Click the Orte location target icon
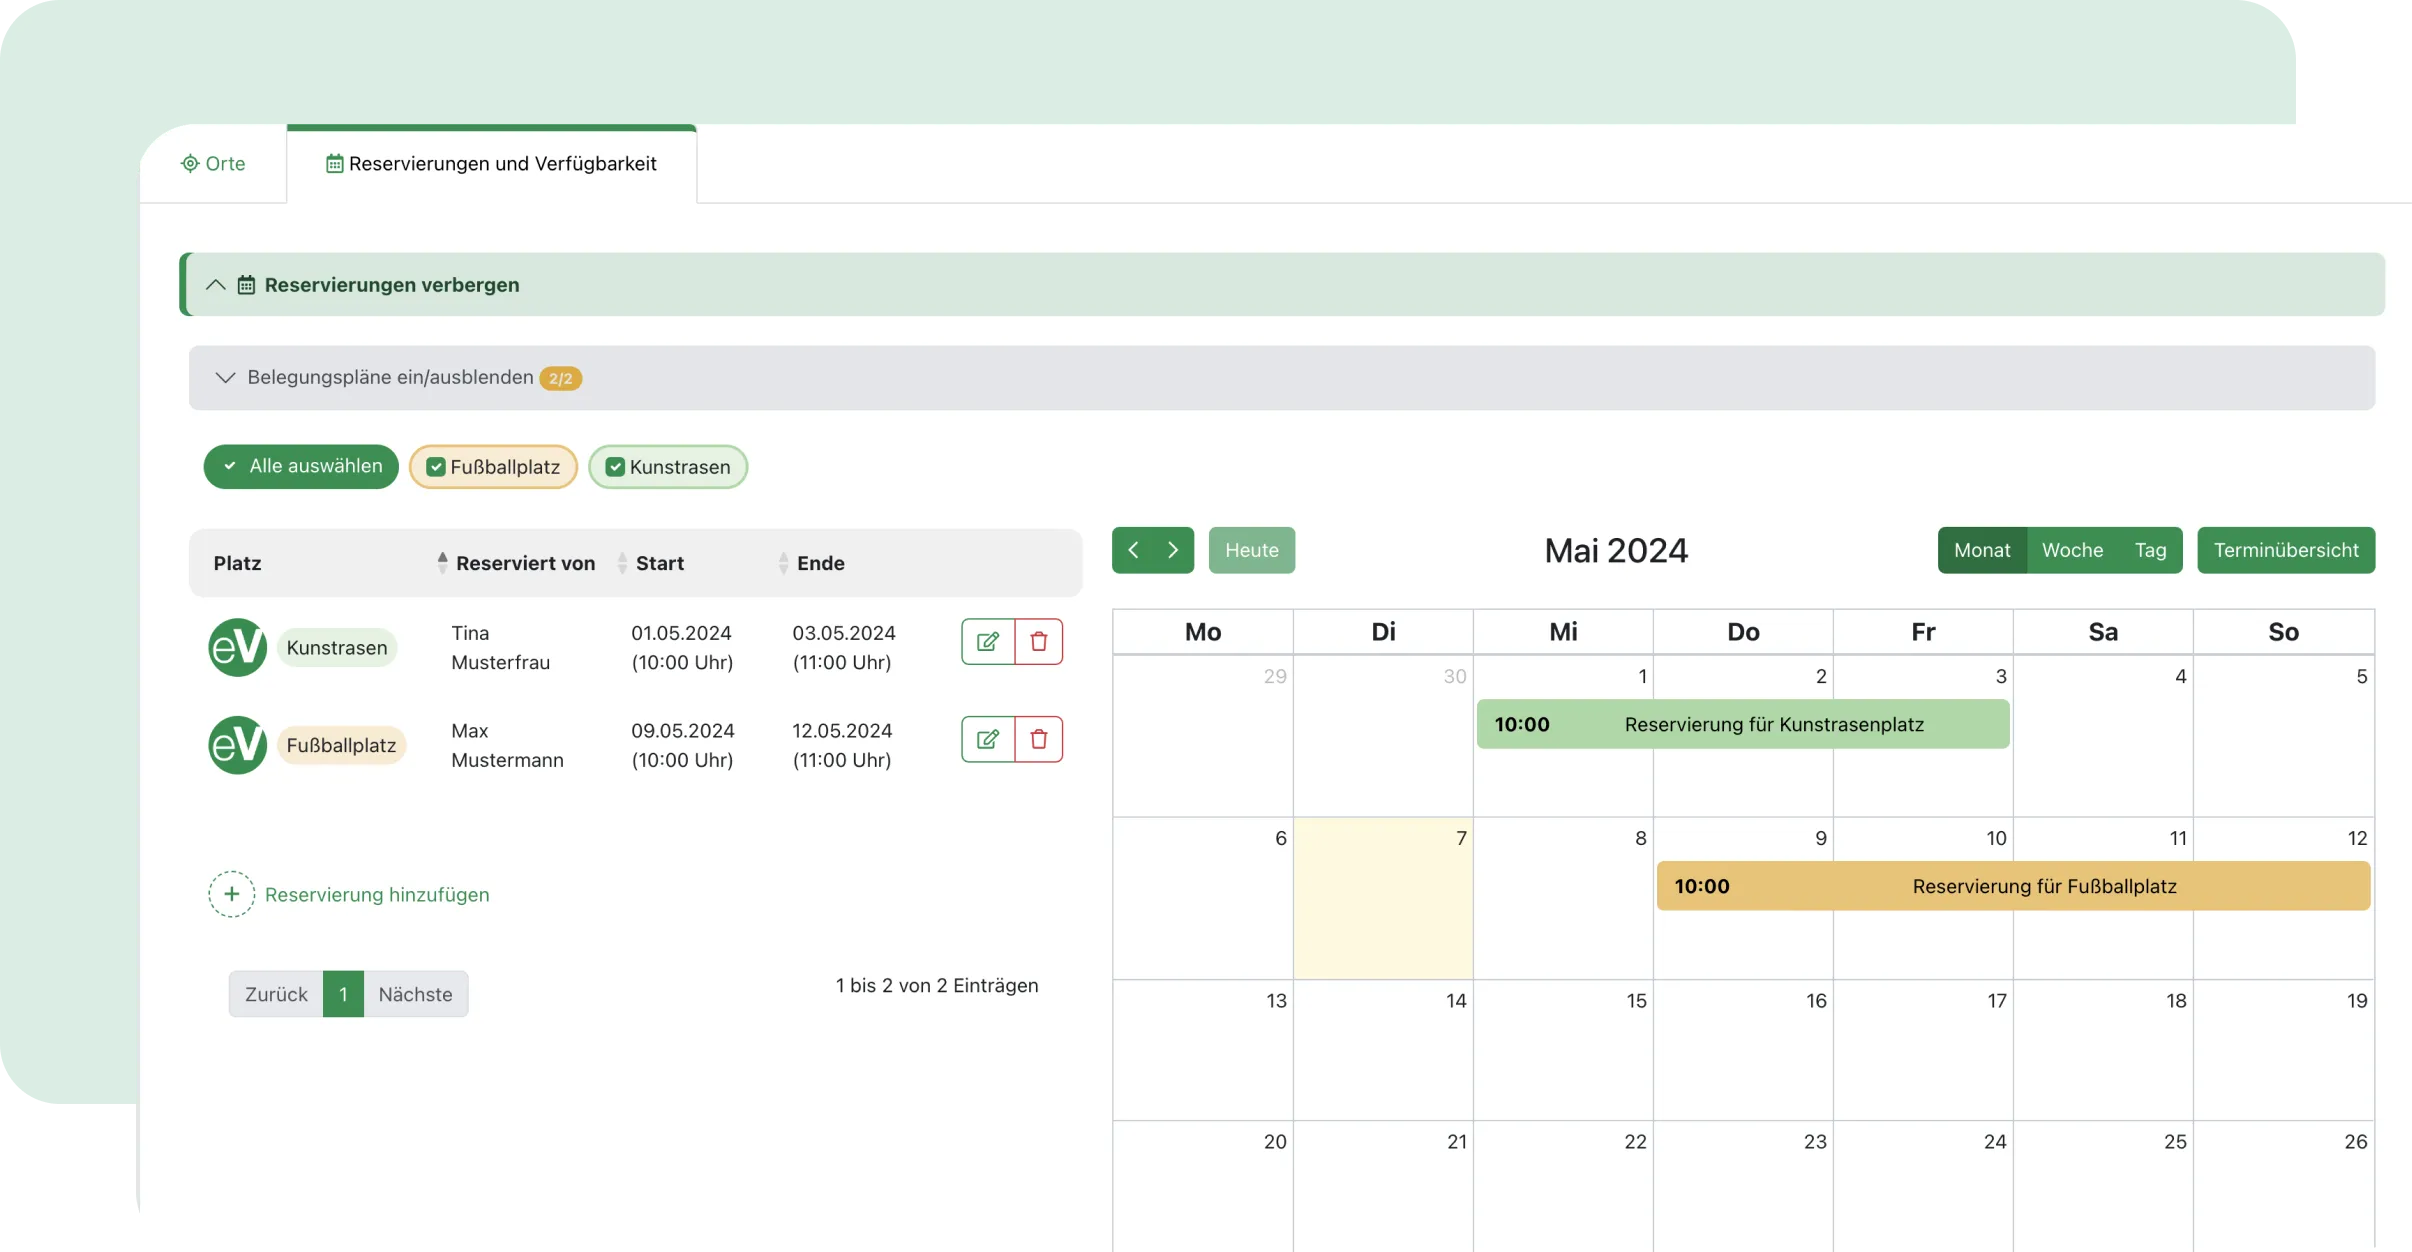The height and width of the screenshot is (1252, 2412). tap(190, 163)
